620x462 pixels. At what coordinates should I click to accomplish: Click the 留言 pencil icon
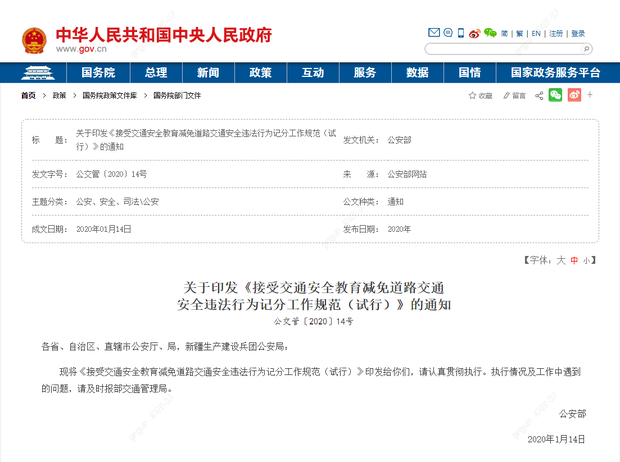(x=507, y=95)
